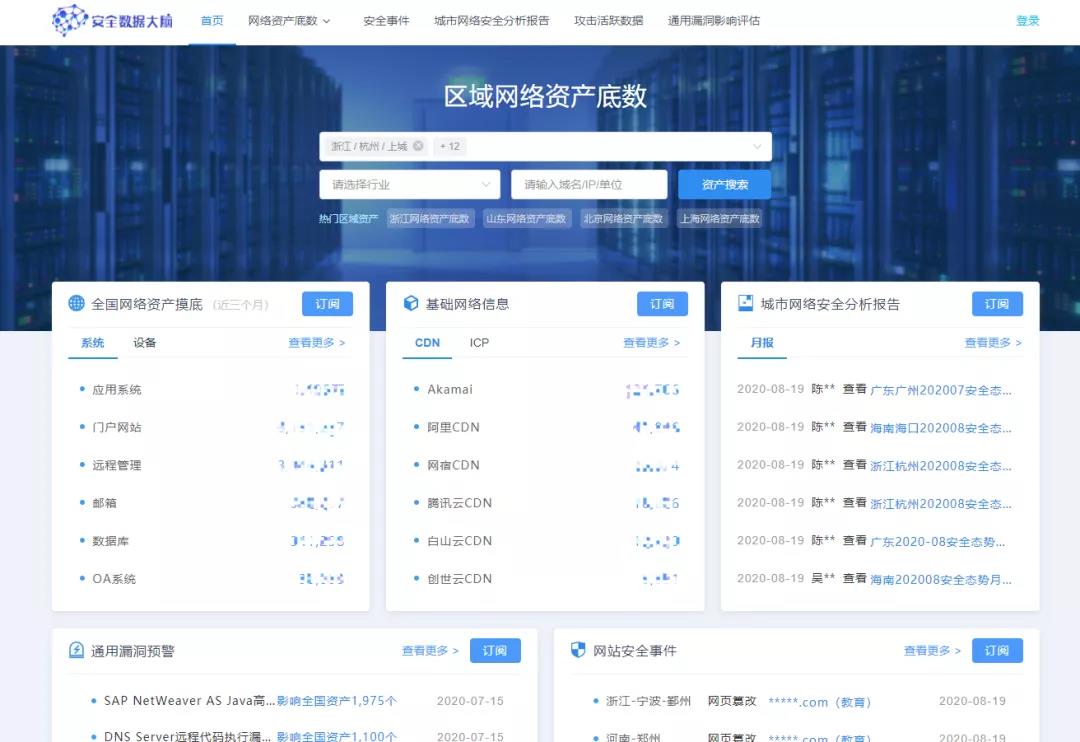Open 安全事件 in the top navigation
Viewport: 1080px width, 742px height.
click(386, 21)
